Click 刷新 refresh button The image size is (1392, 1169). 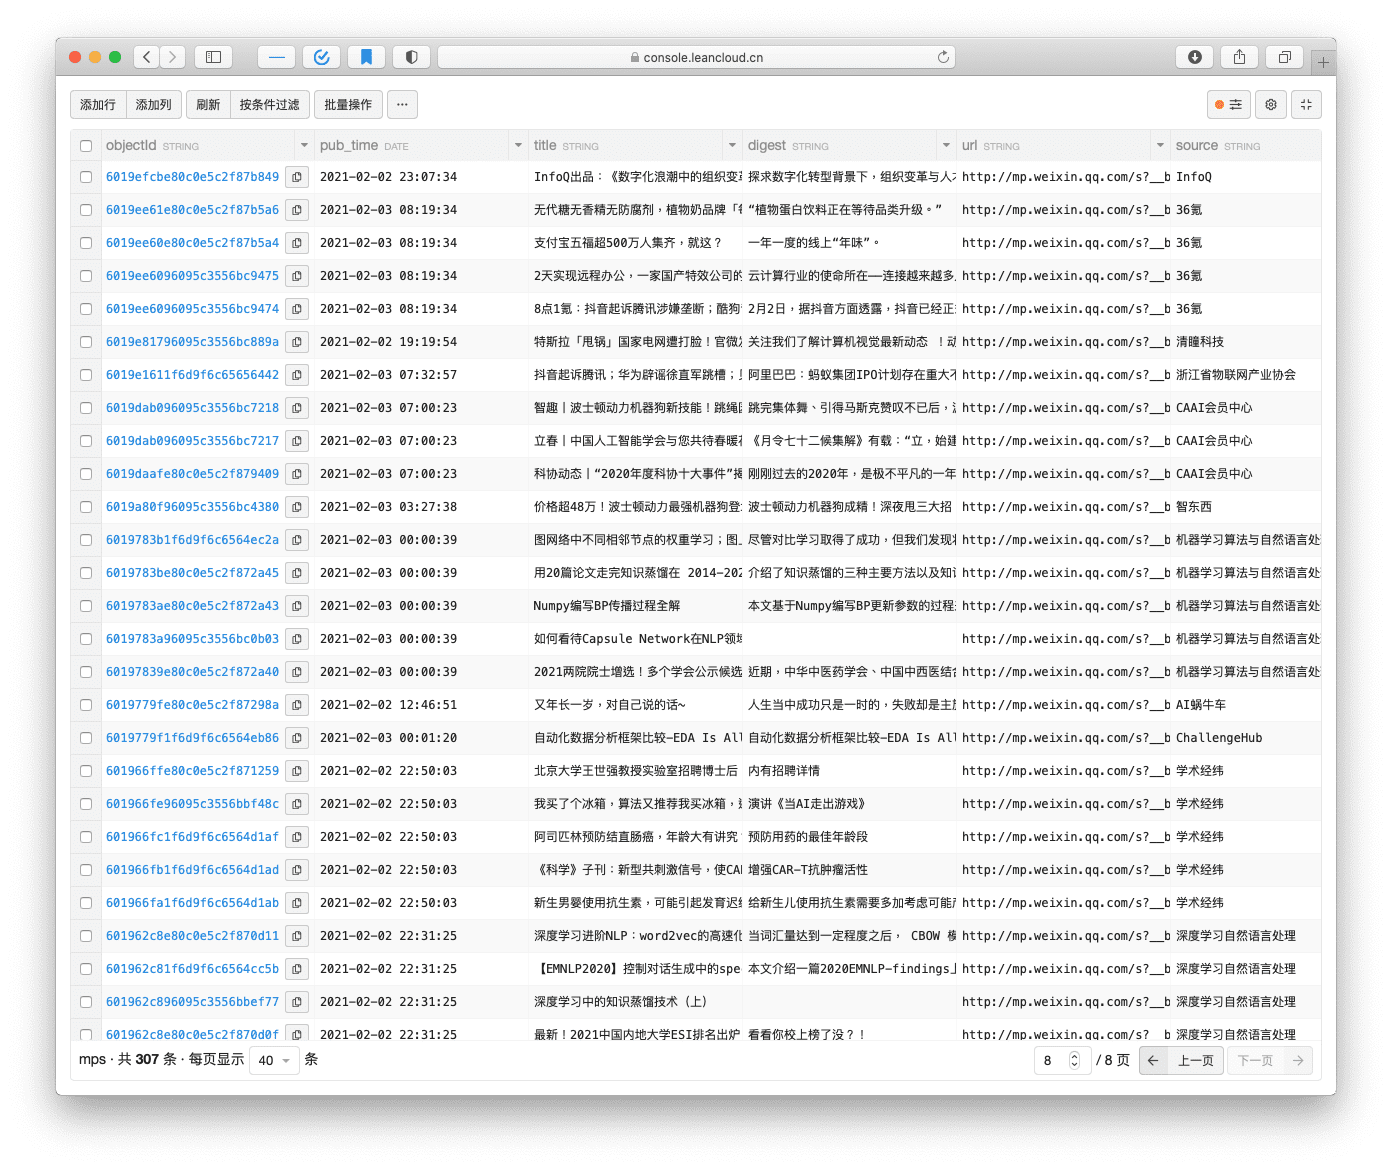coord(208,104)
